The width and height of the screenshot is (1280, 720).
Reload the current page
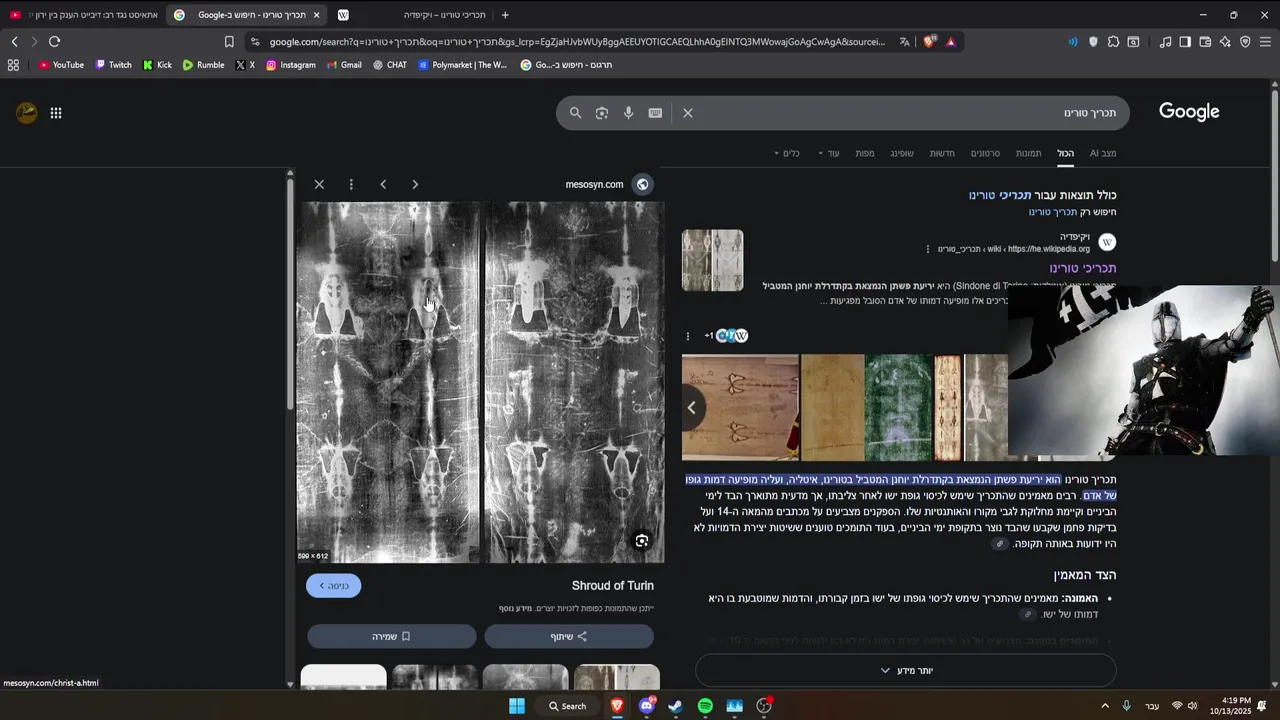coord(54,41)
